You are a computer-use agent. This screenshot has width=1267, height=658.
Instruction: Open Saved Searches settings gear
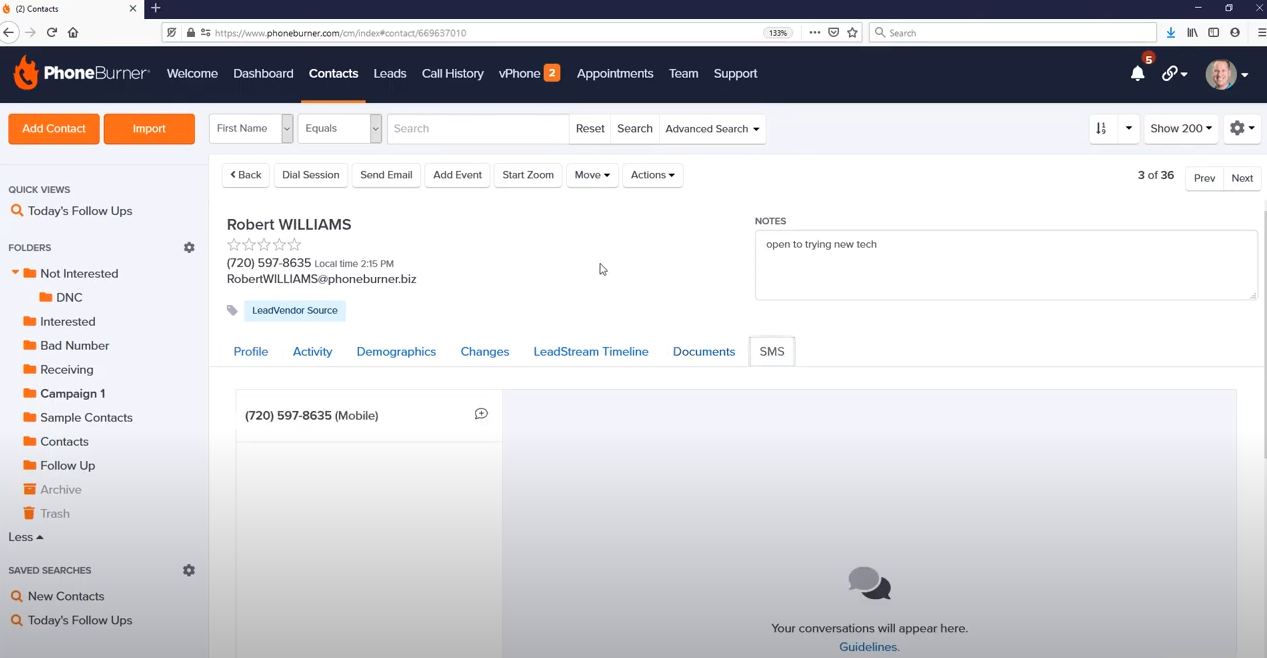189,570
